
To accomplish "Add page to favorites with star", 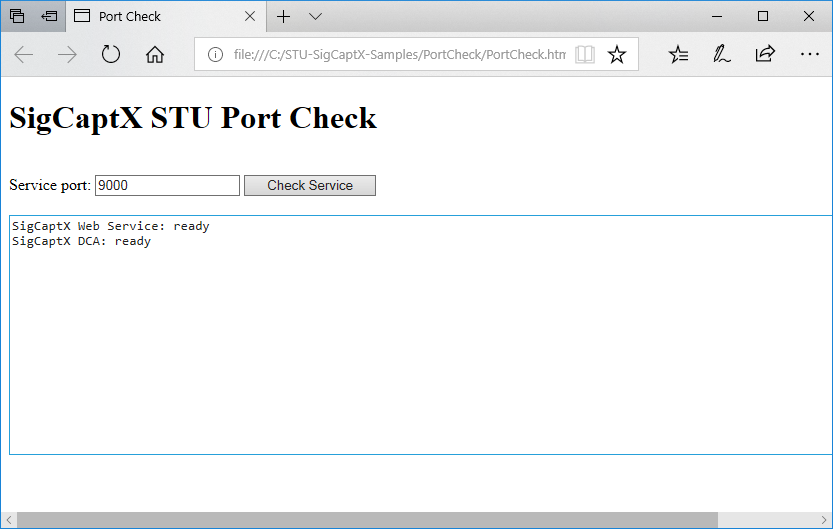I will 617,54.
